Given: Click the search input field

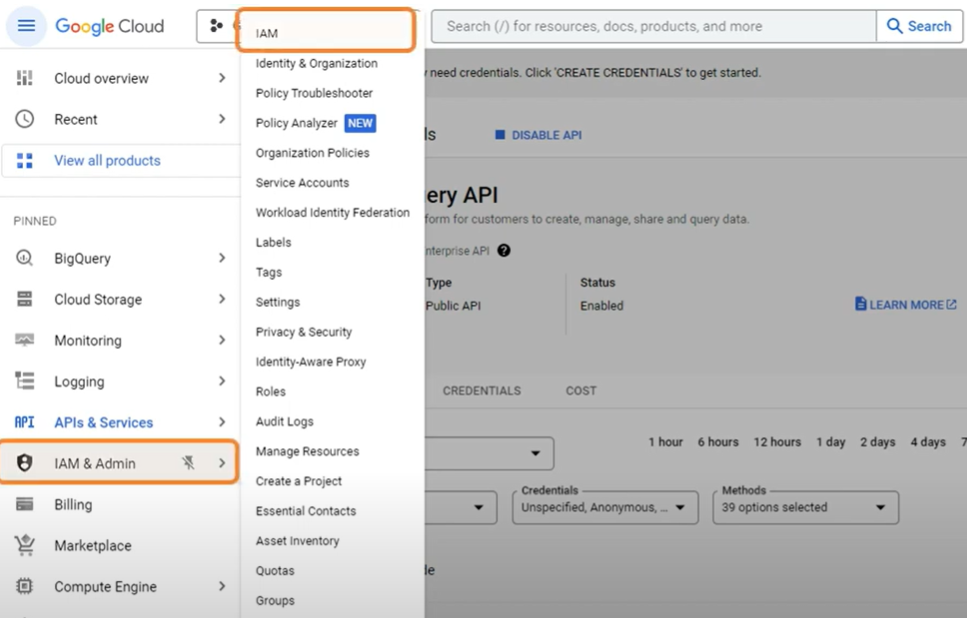Looking at the screenshot, I should (x=652, y=26).
